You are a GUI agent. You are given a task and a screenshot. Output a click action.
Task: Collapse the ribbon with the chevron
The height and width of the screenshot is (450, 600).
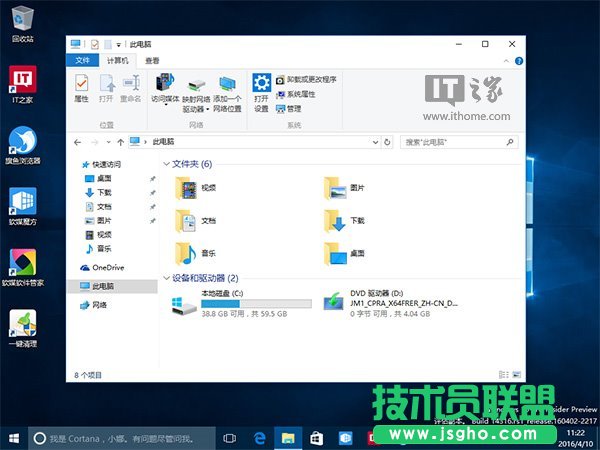tap(506, 61)
